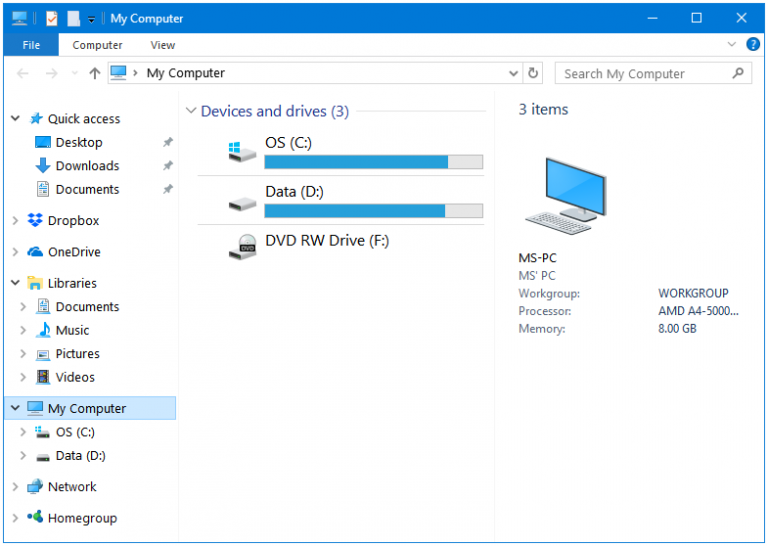768x546 pixels.
Task: Open Data (D:) in navigation tree
Action: pos(80,455)
